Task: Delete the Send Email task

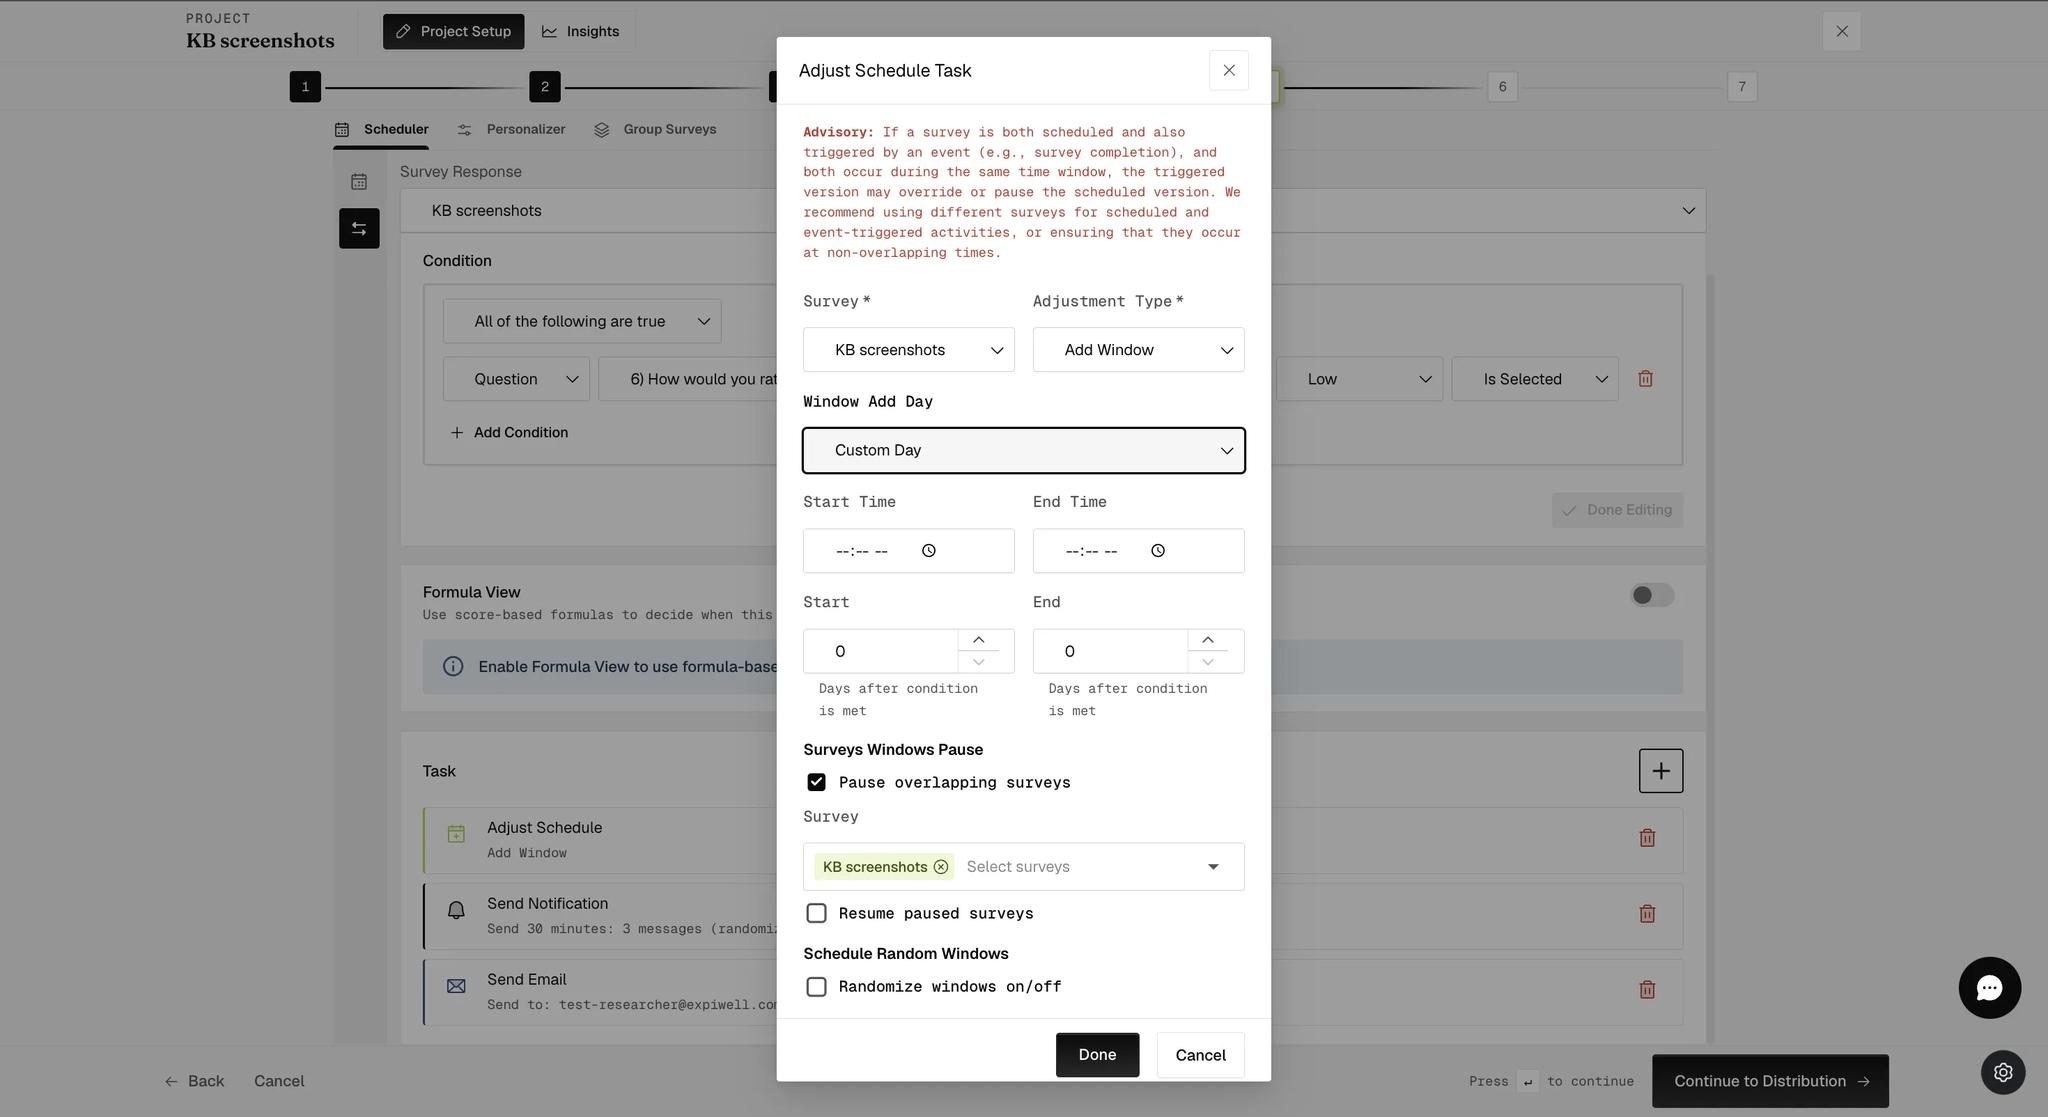Action: click(1647, 990)
